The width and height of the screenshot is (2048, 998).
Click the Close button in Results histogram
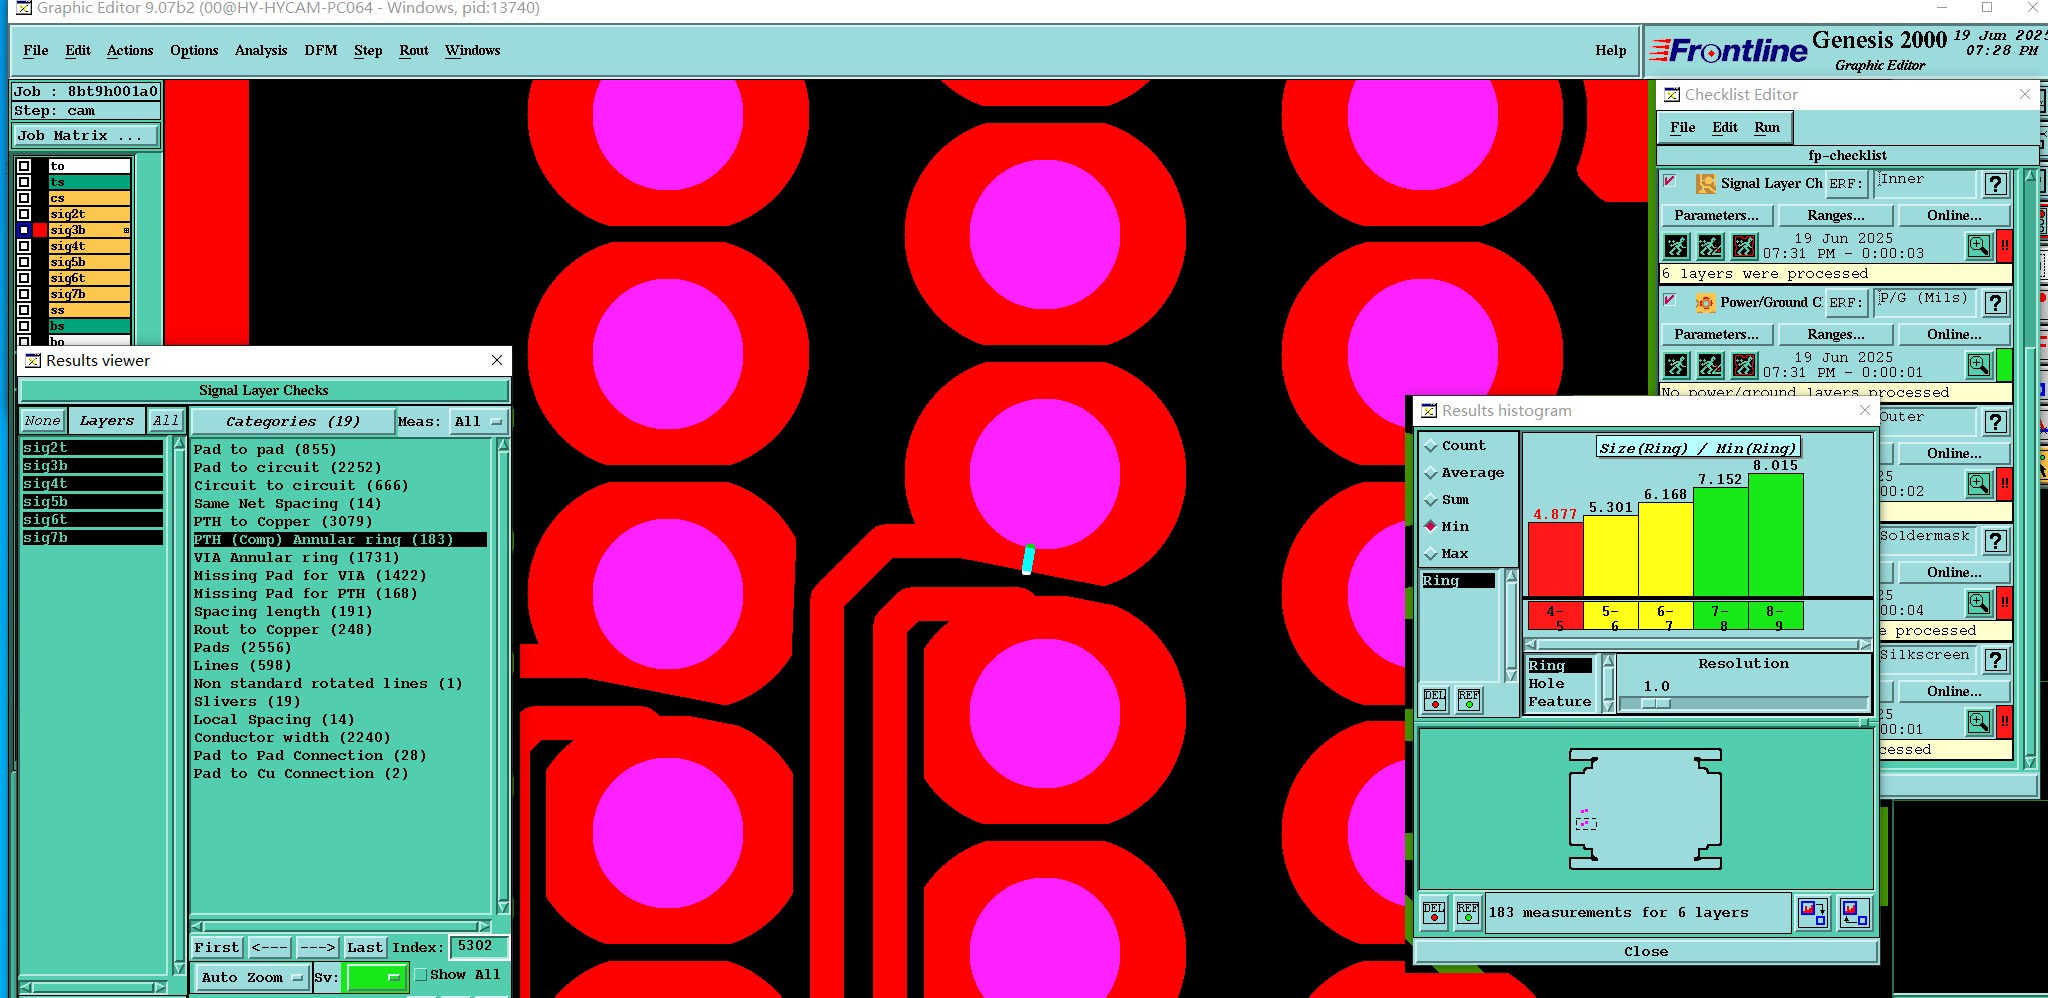tap(1646, 952)
